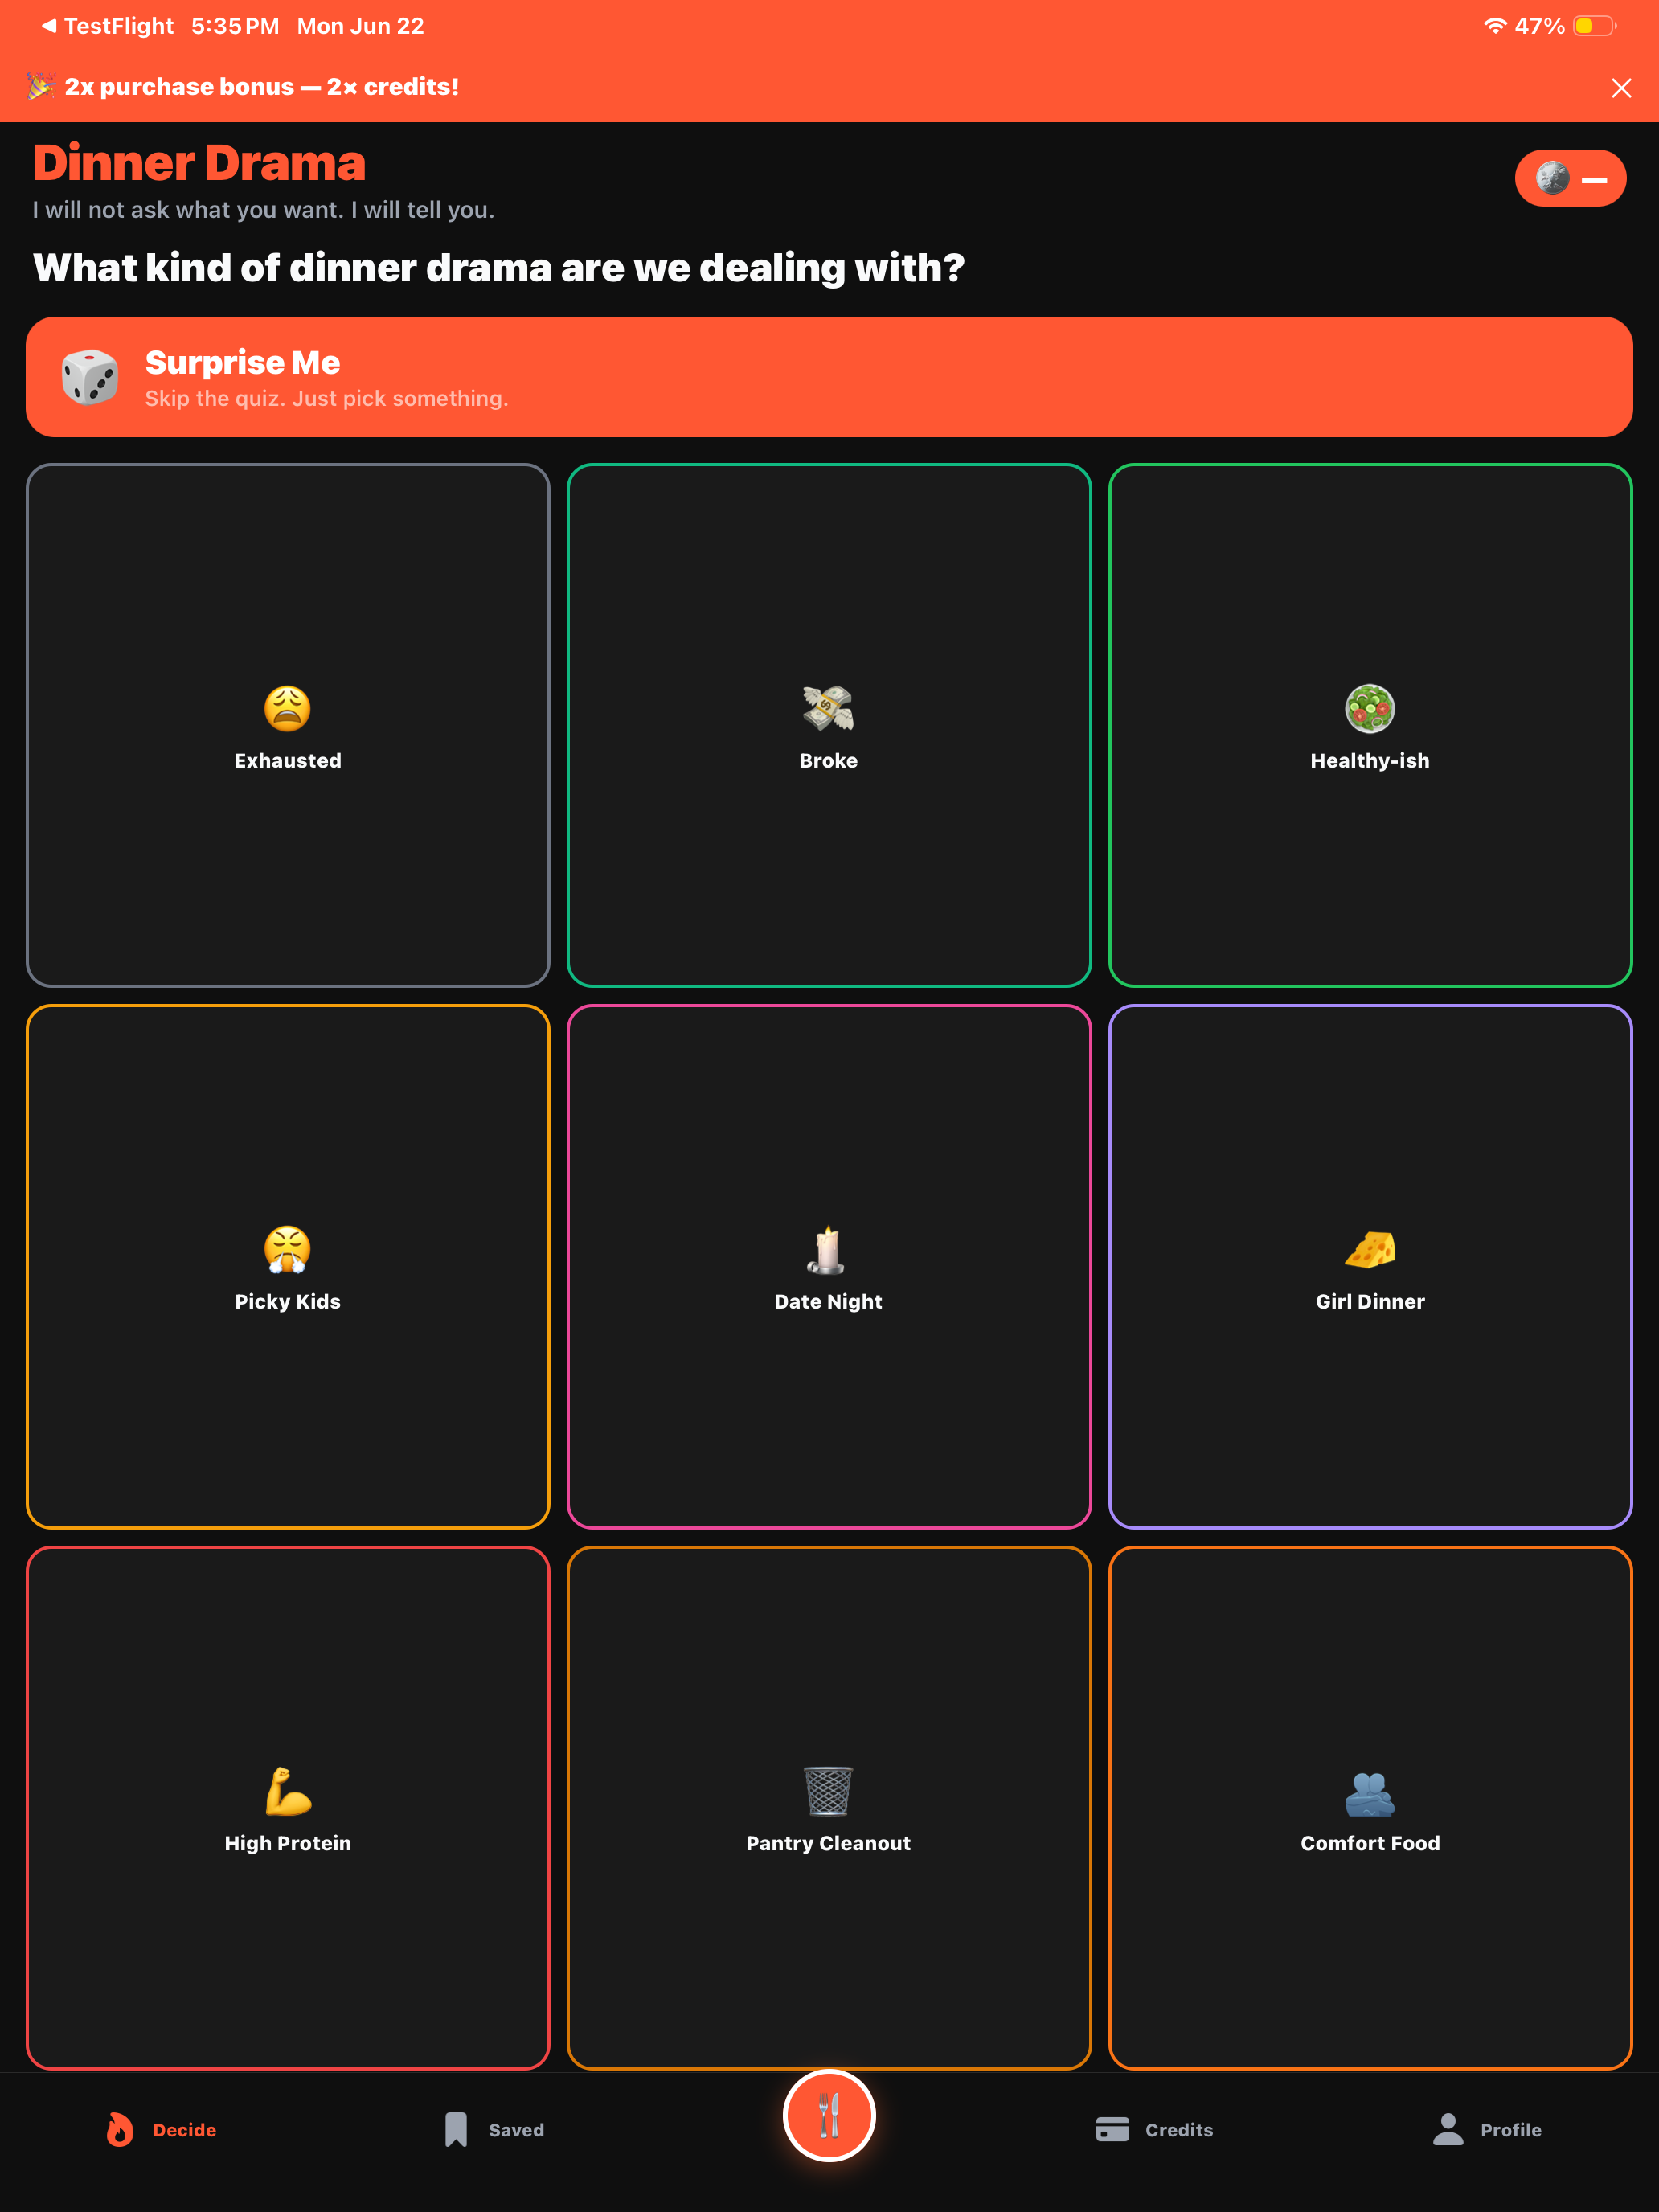Tap the Wi-Fi status icon
Image resolution: width=1659 pixels, height=2212 pixels.
tap(1494, 26)
